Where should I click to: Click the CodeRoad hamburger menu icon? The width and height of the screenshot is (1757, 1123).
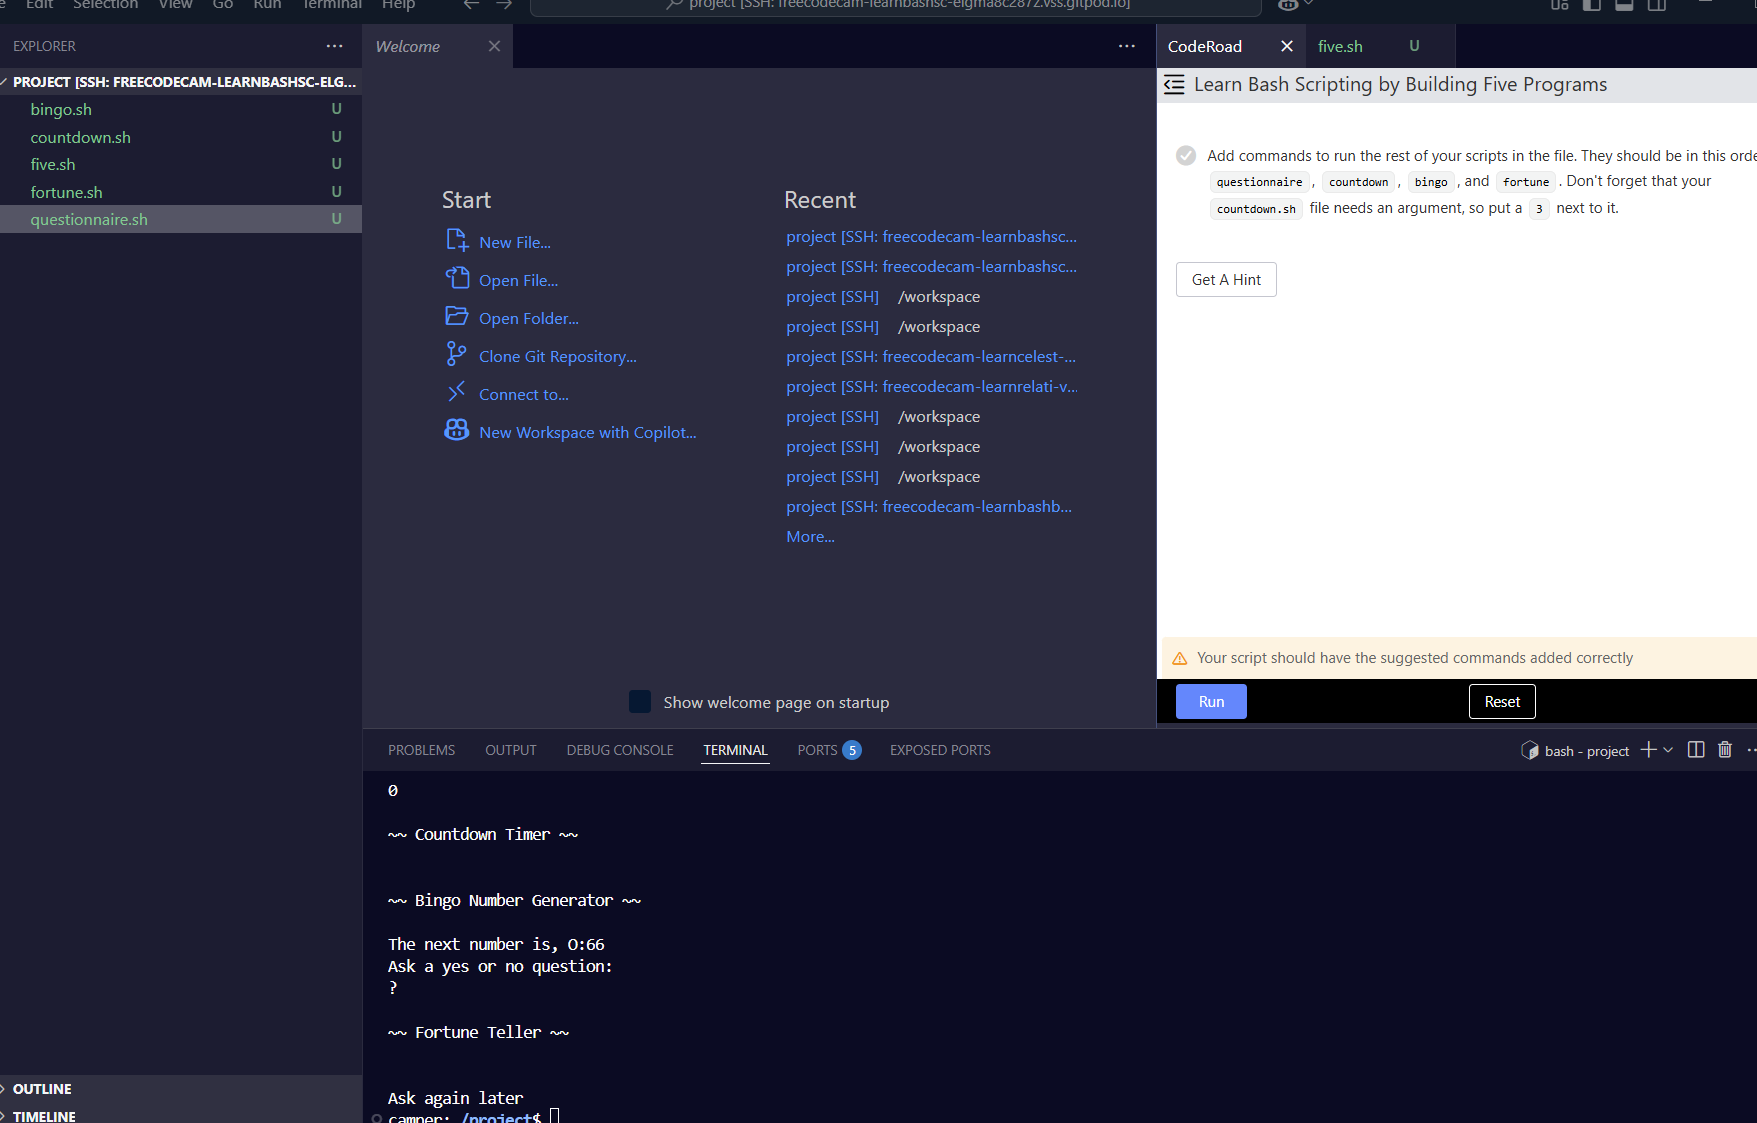coord(1175,85)
